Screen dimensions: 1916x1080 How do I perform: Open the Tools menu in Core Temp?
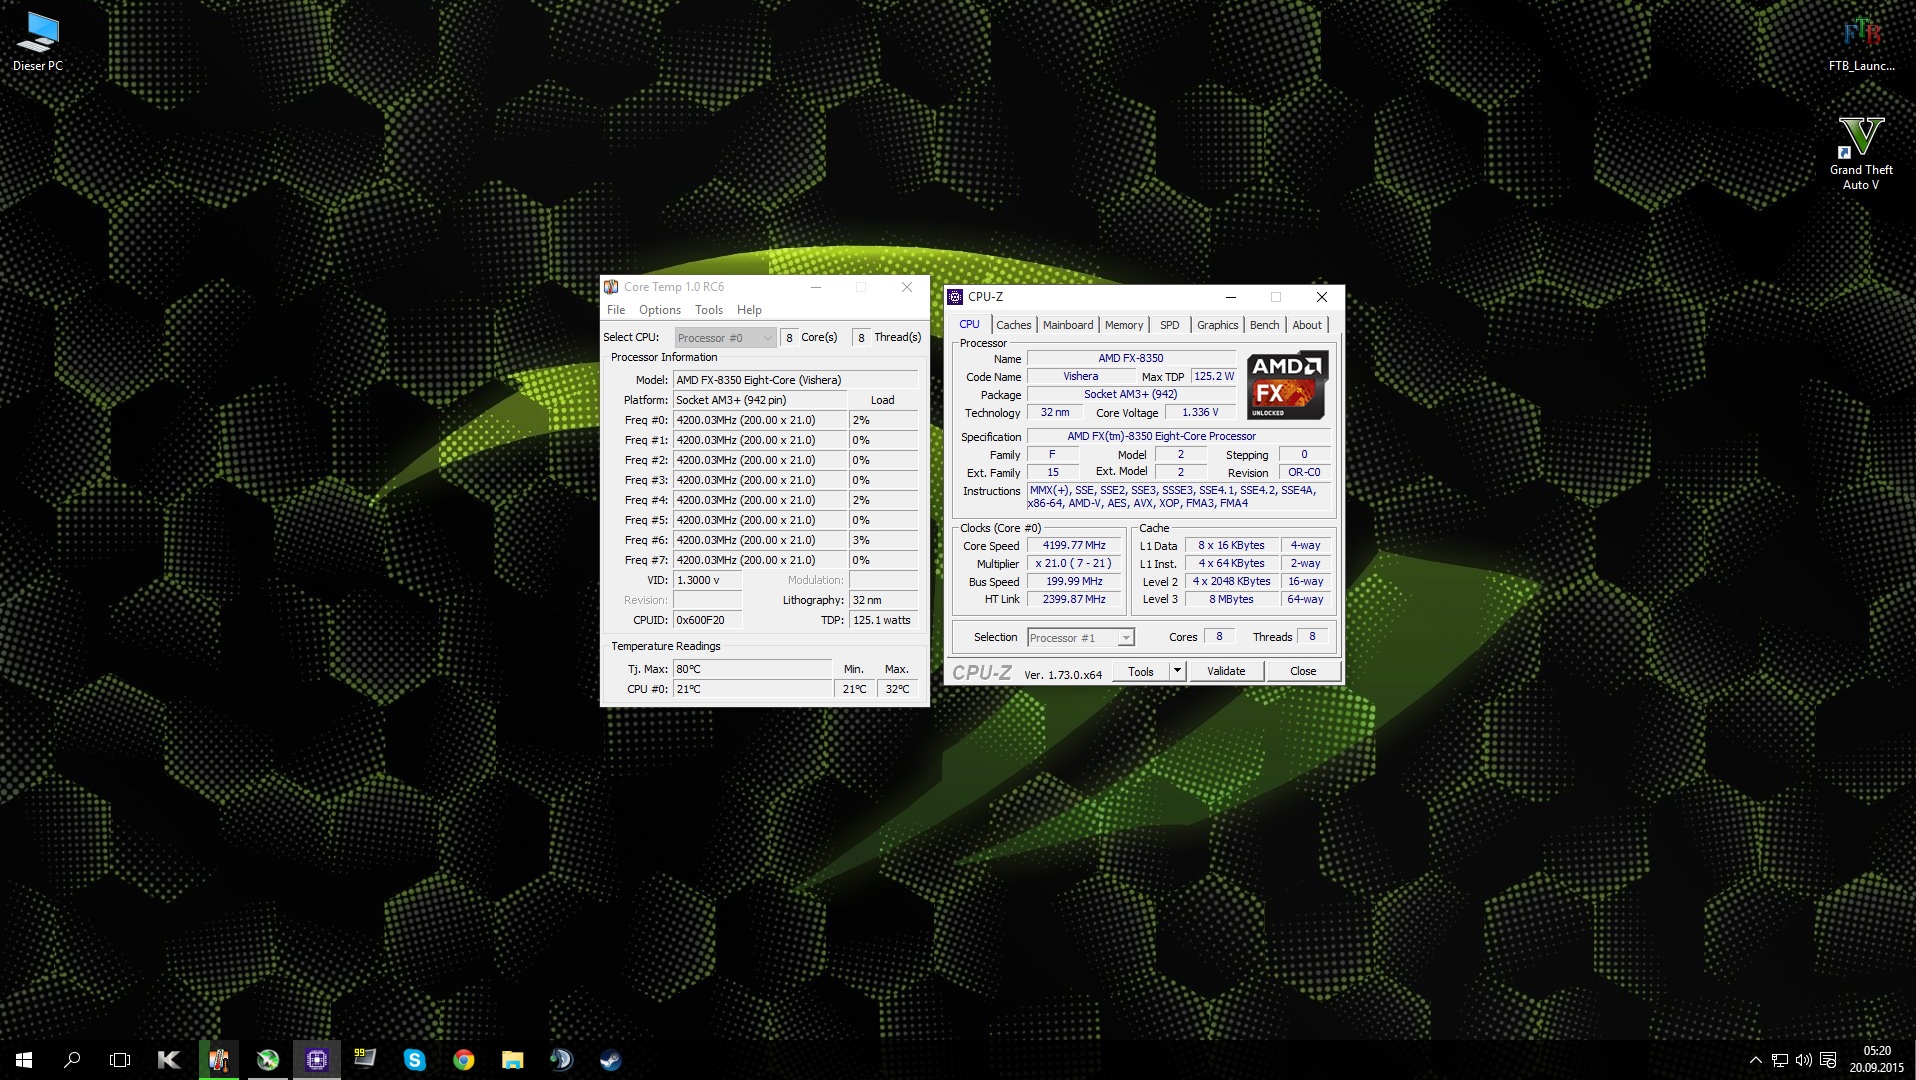pyautogui.click(x=709, y=310)
